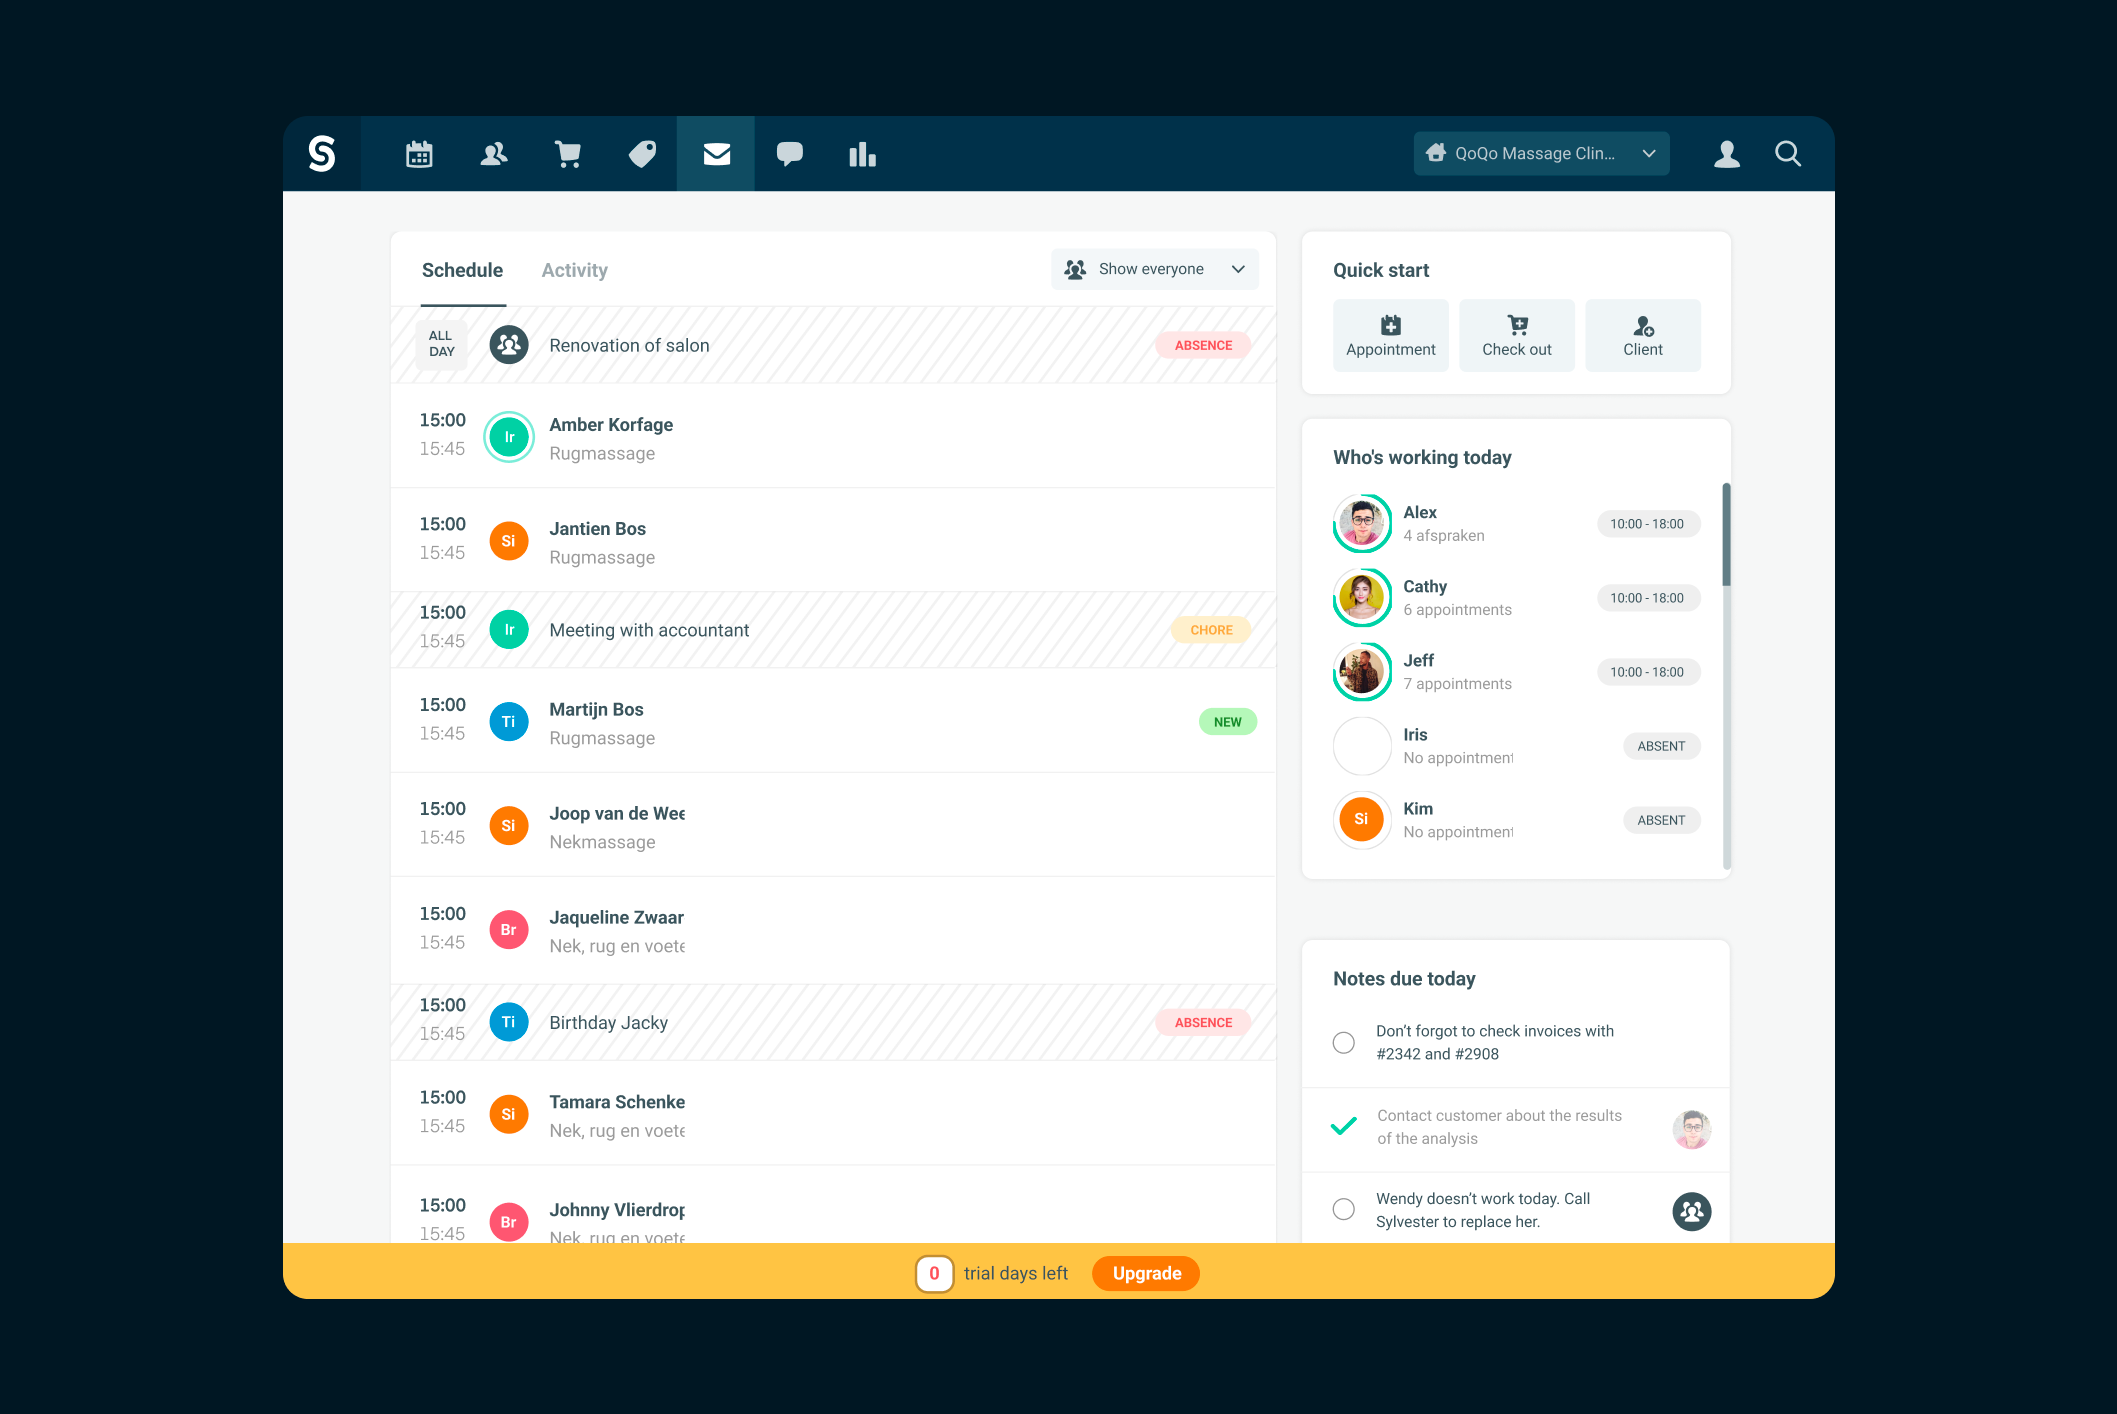
Task: Click the shopping cart icon in navbar
Action: (x=568, y=154)
